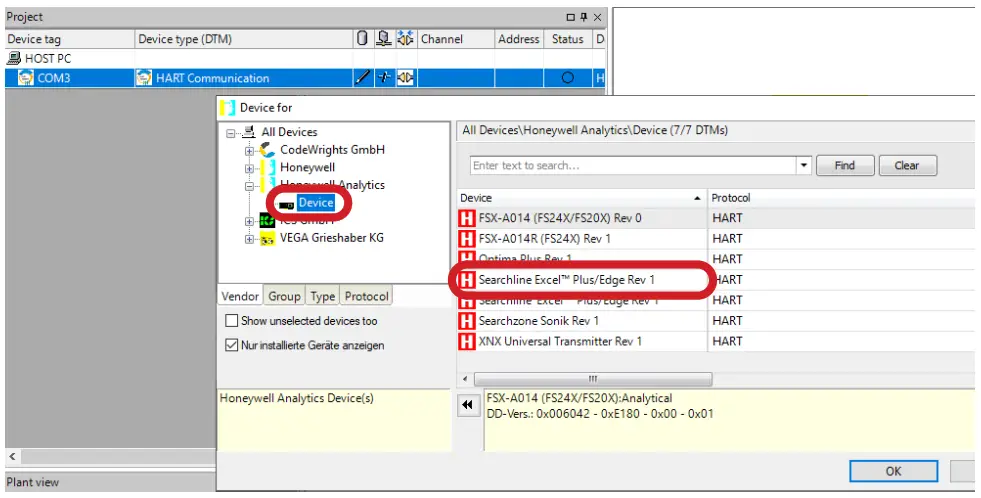The image size is (981, 498).
Task: Click the network computer column header icon
Action: pos(384,39)
